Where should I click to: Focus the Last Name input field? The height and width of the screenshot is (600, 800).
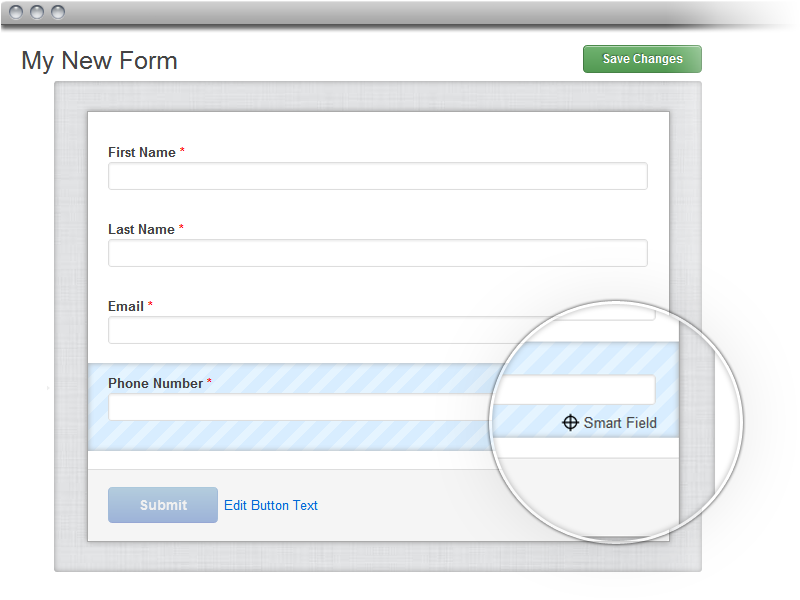pyautogui.click(x=377, y=253)
